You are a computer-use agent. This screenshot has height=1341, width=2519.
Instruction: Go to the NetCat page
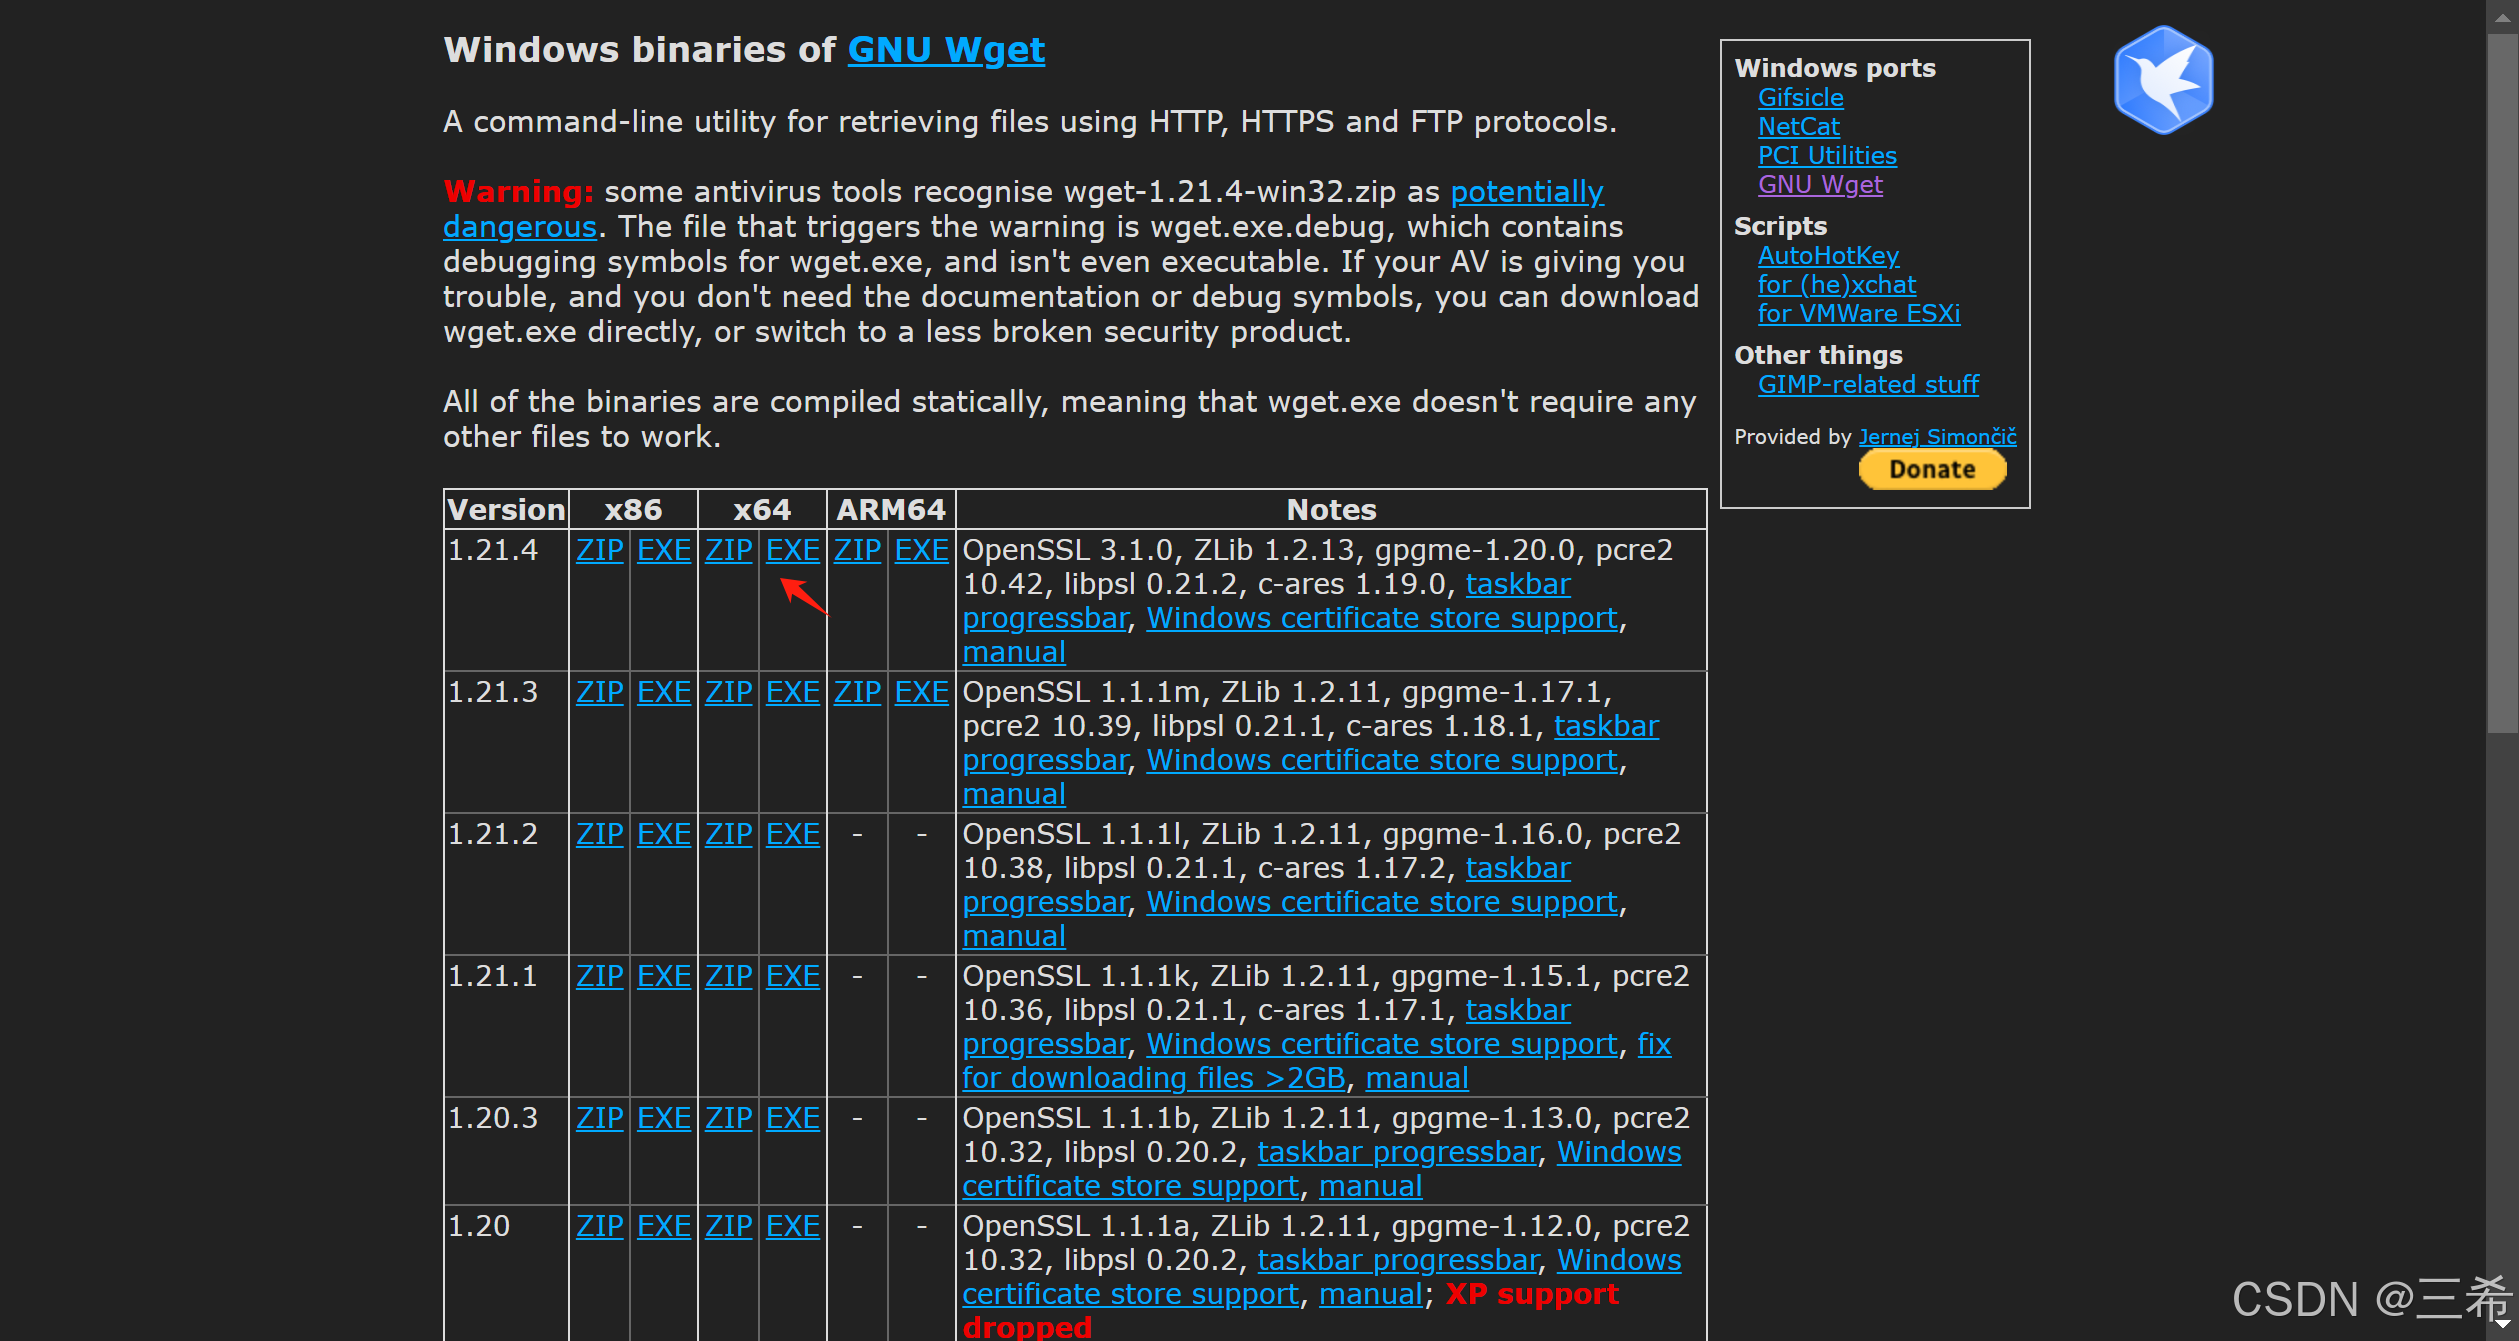pos(1798,127)
